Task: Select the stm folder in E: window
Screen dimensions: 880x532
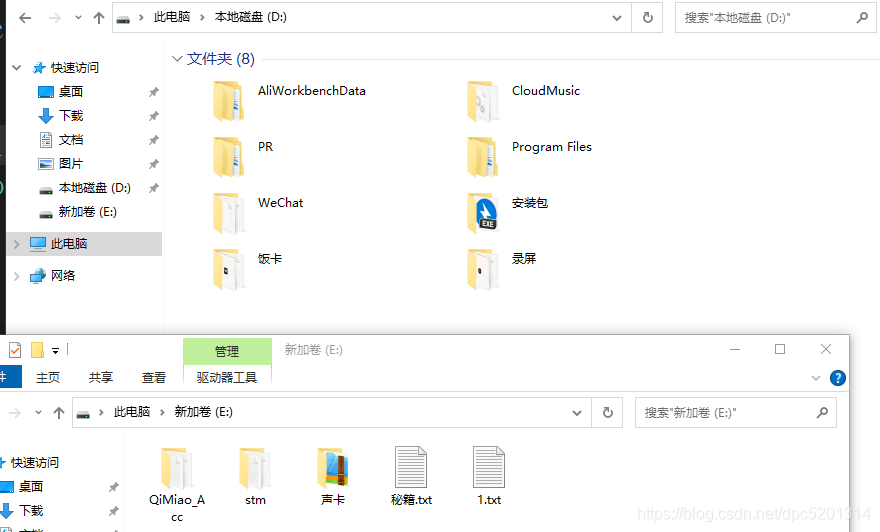Action: tap(255, 468)
